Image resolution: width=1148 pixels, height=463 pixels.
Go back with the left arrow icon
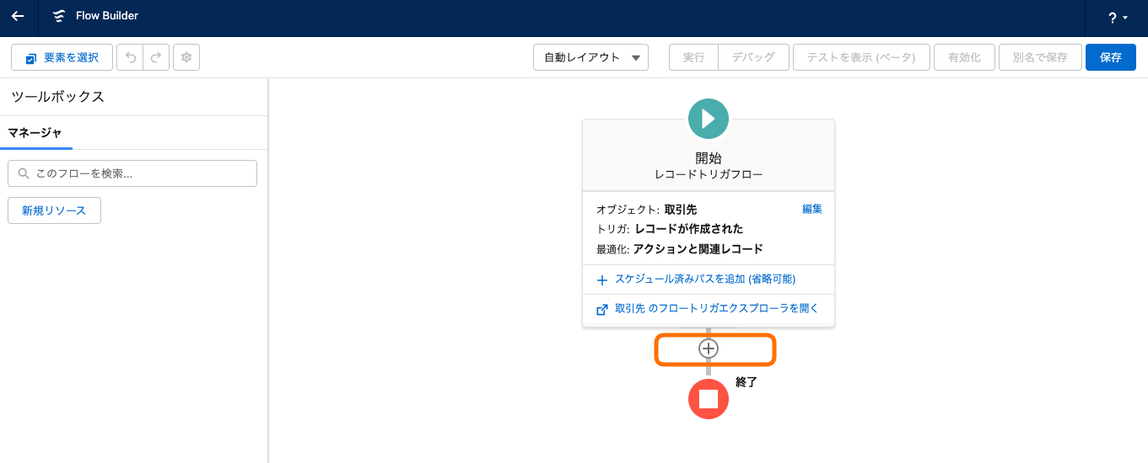point(18,17)
